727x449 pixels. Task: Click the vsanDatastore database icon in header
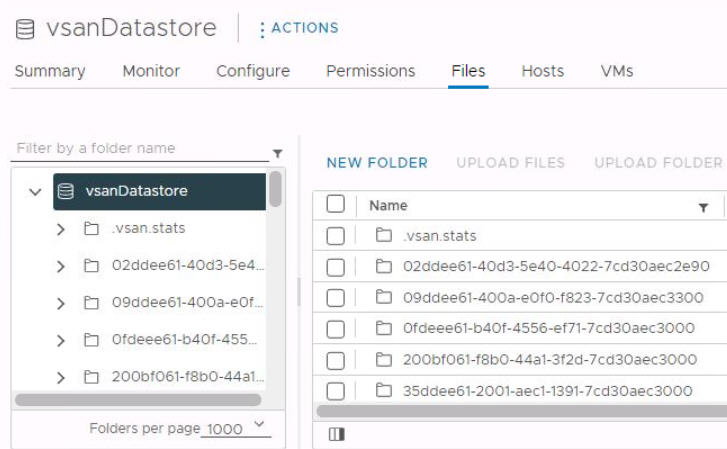25,29
